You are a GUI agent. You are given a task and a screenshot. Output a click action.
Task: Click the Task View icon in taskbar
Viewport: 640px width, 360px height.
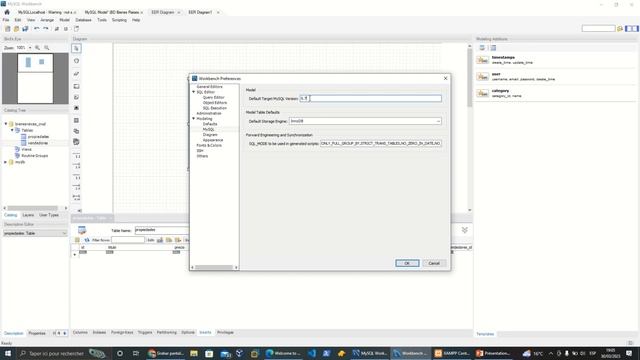136,353
